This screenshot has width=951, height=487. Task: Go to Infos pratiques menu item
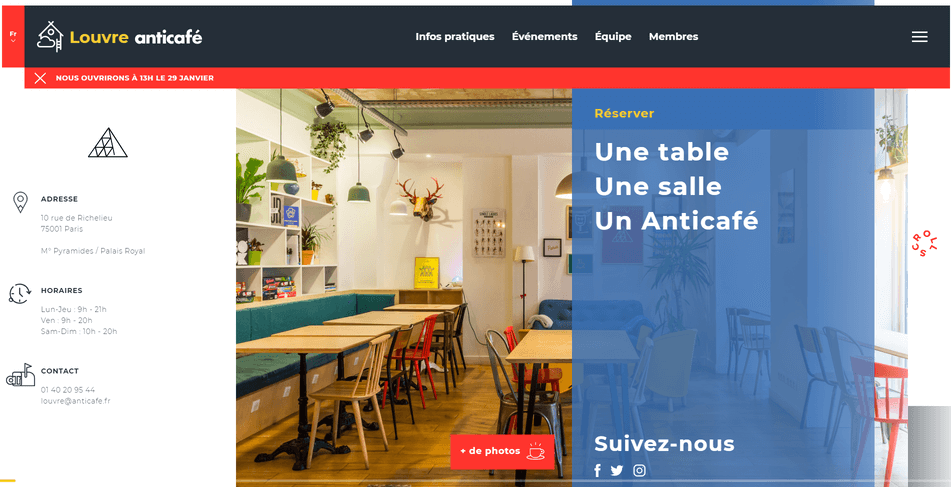point(455,36)
